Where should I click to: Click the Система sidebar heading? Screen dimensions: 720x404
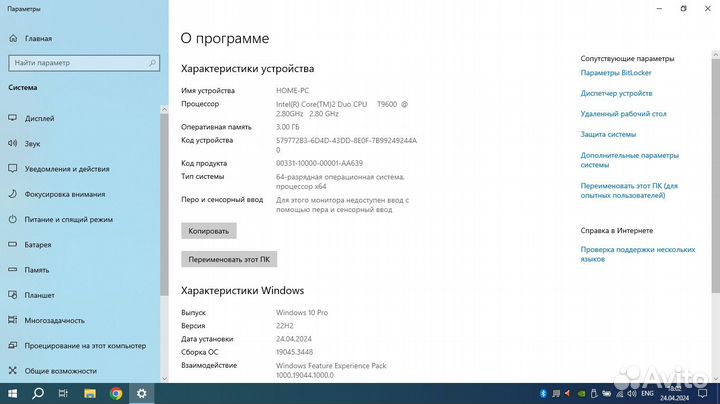pos(22,87)
